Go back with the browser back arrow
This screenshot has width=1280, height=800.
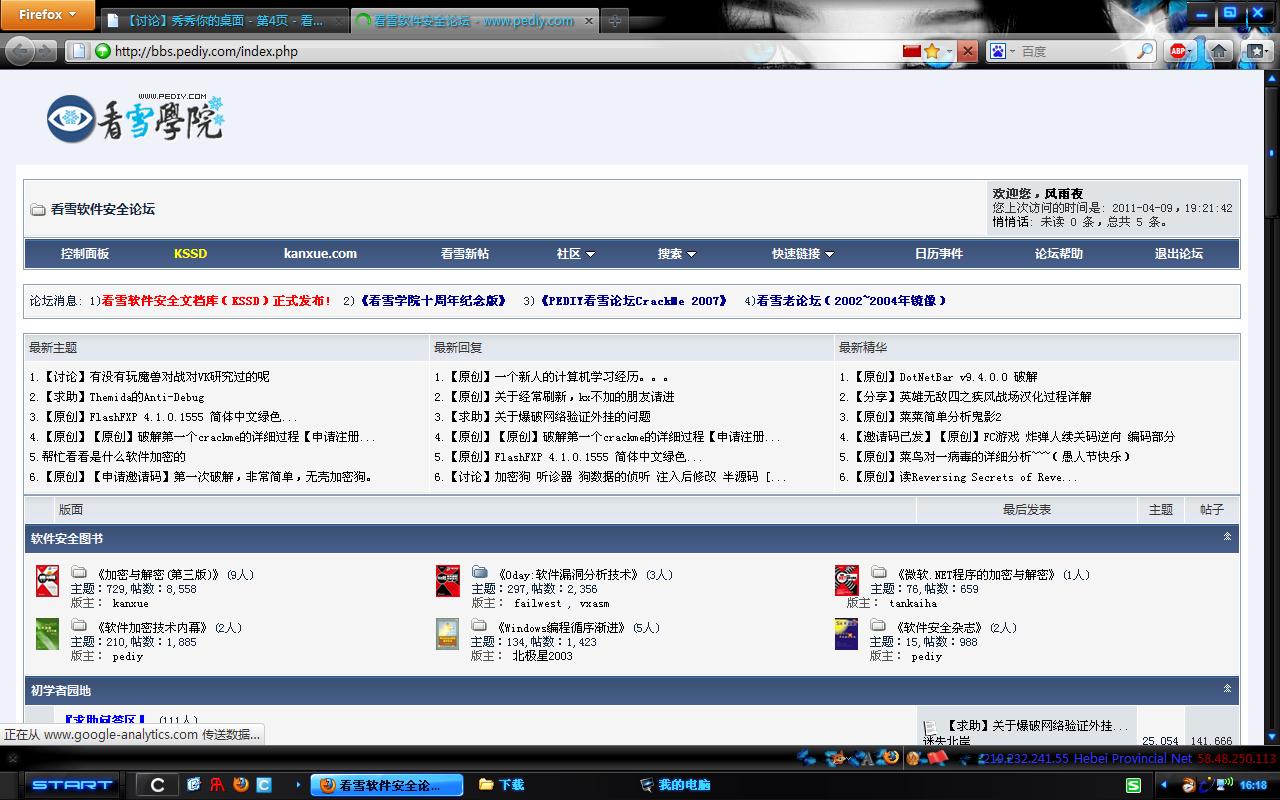tap(20, 51)
